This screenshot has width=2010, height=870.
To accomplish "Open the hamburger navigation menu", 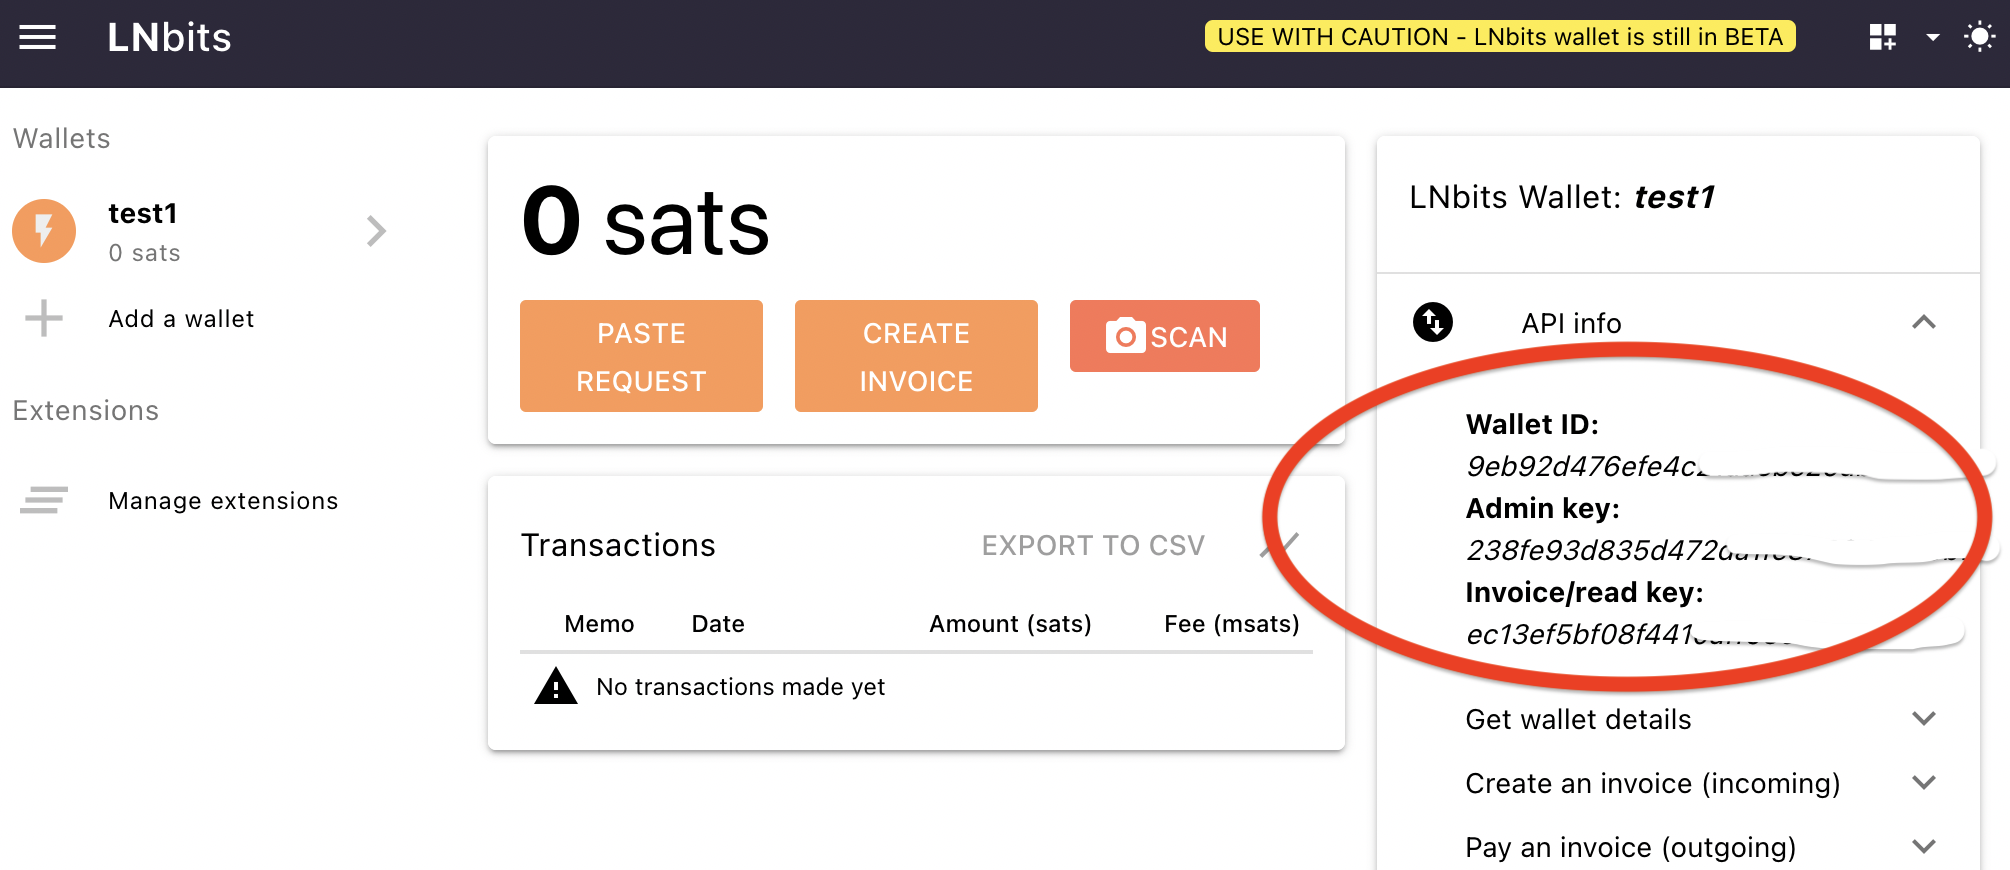I will click(37, 36).
